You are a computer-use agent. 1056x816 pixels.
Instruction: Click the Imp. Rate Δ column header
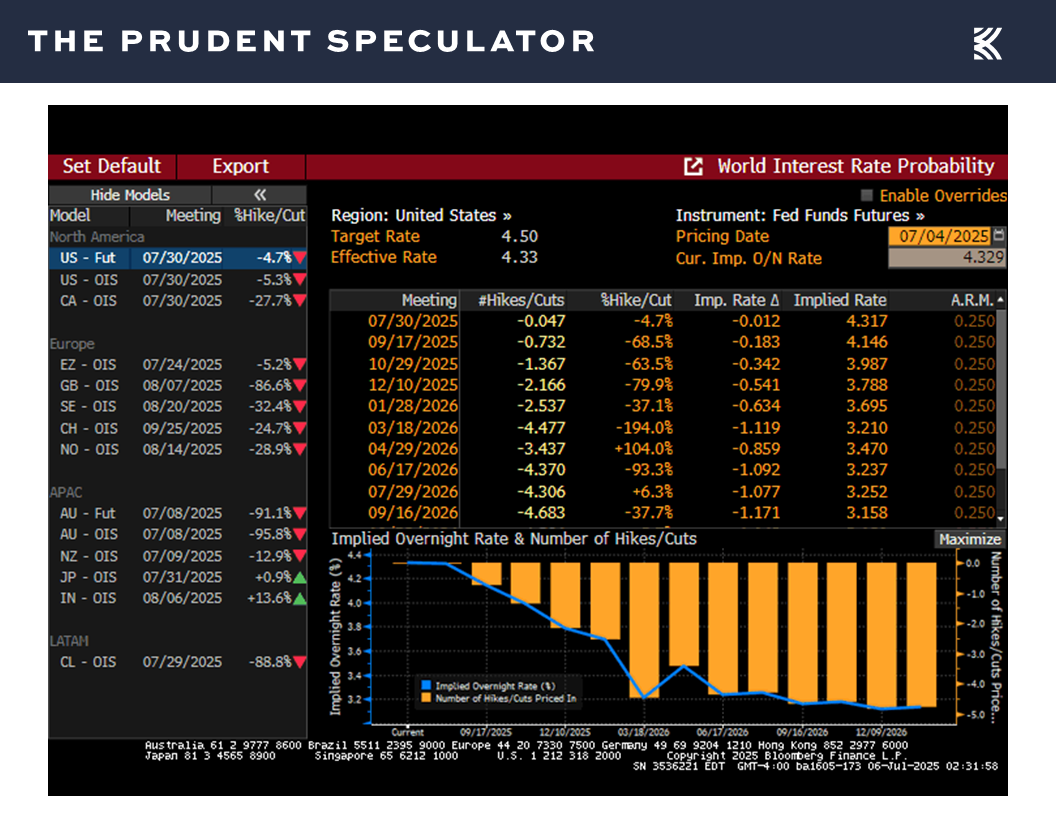coord(736,300)
